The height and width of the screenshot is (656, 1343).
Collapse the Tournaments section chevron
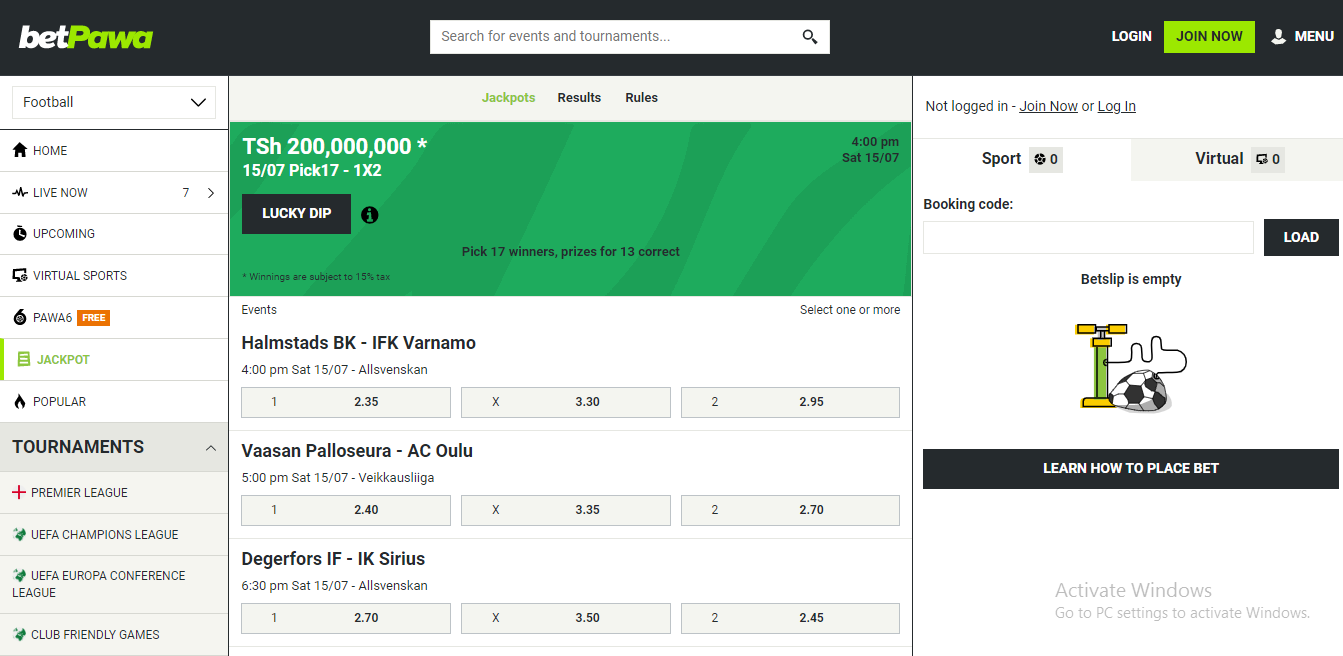tap(210, 448)
